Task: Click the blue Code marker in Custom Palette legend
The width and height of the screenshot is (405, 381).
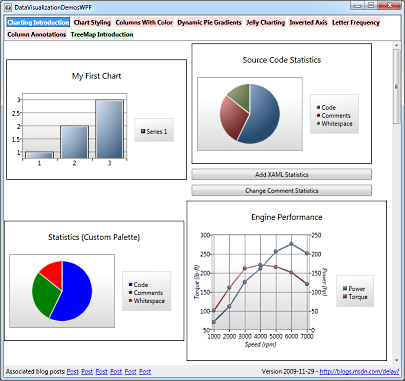Action: point(131,284)
